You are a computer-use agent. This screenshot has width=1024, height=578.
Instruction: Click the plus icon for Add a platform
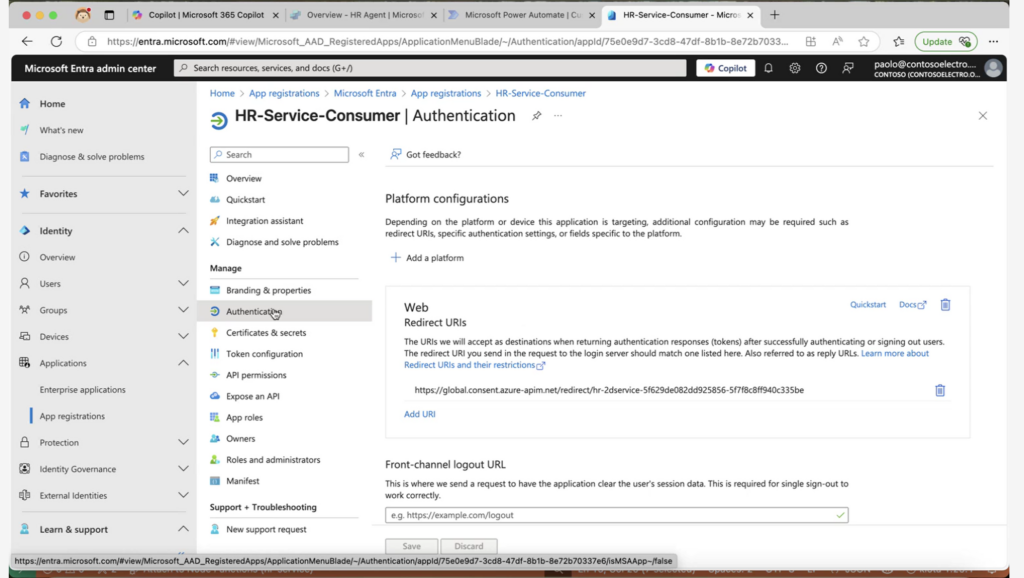pos(395,257)
